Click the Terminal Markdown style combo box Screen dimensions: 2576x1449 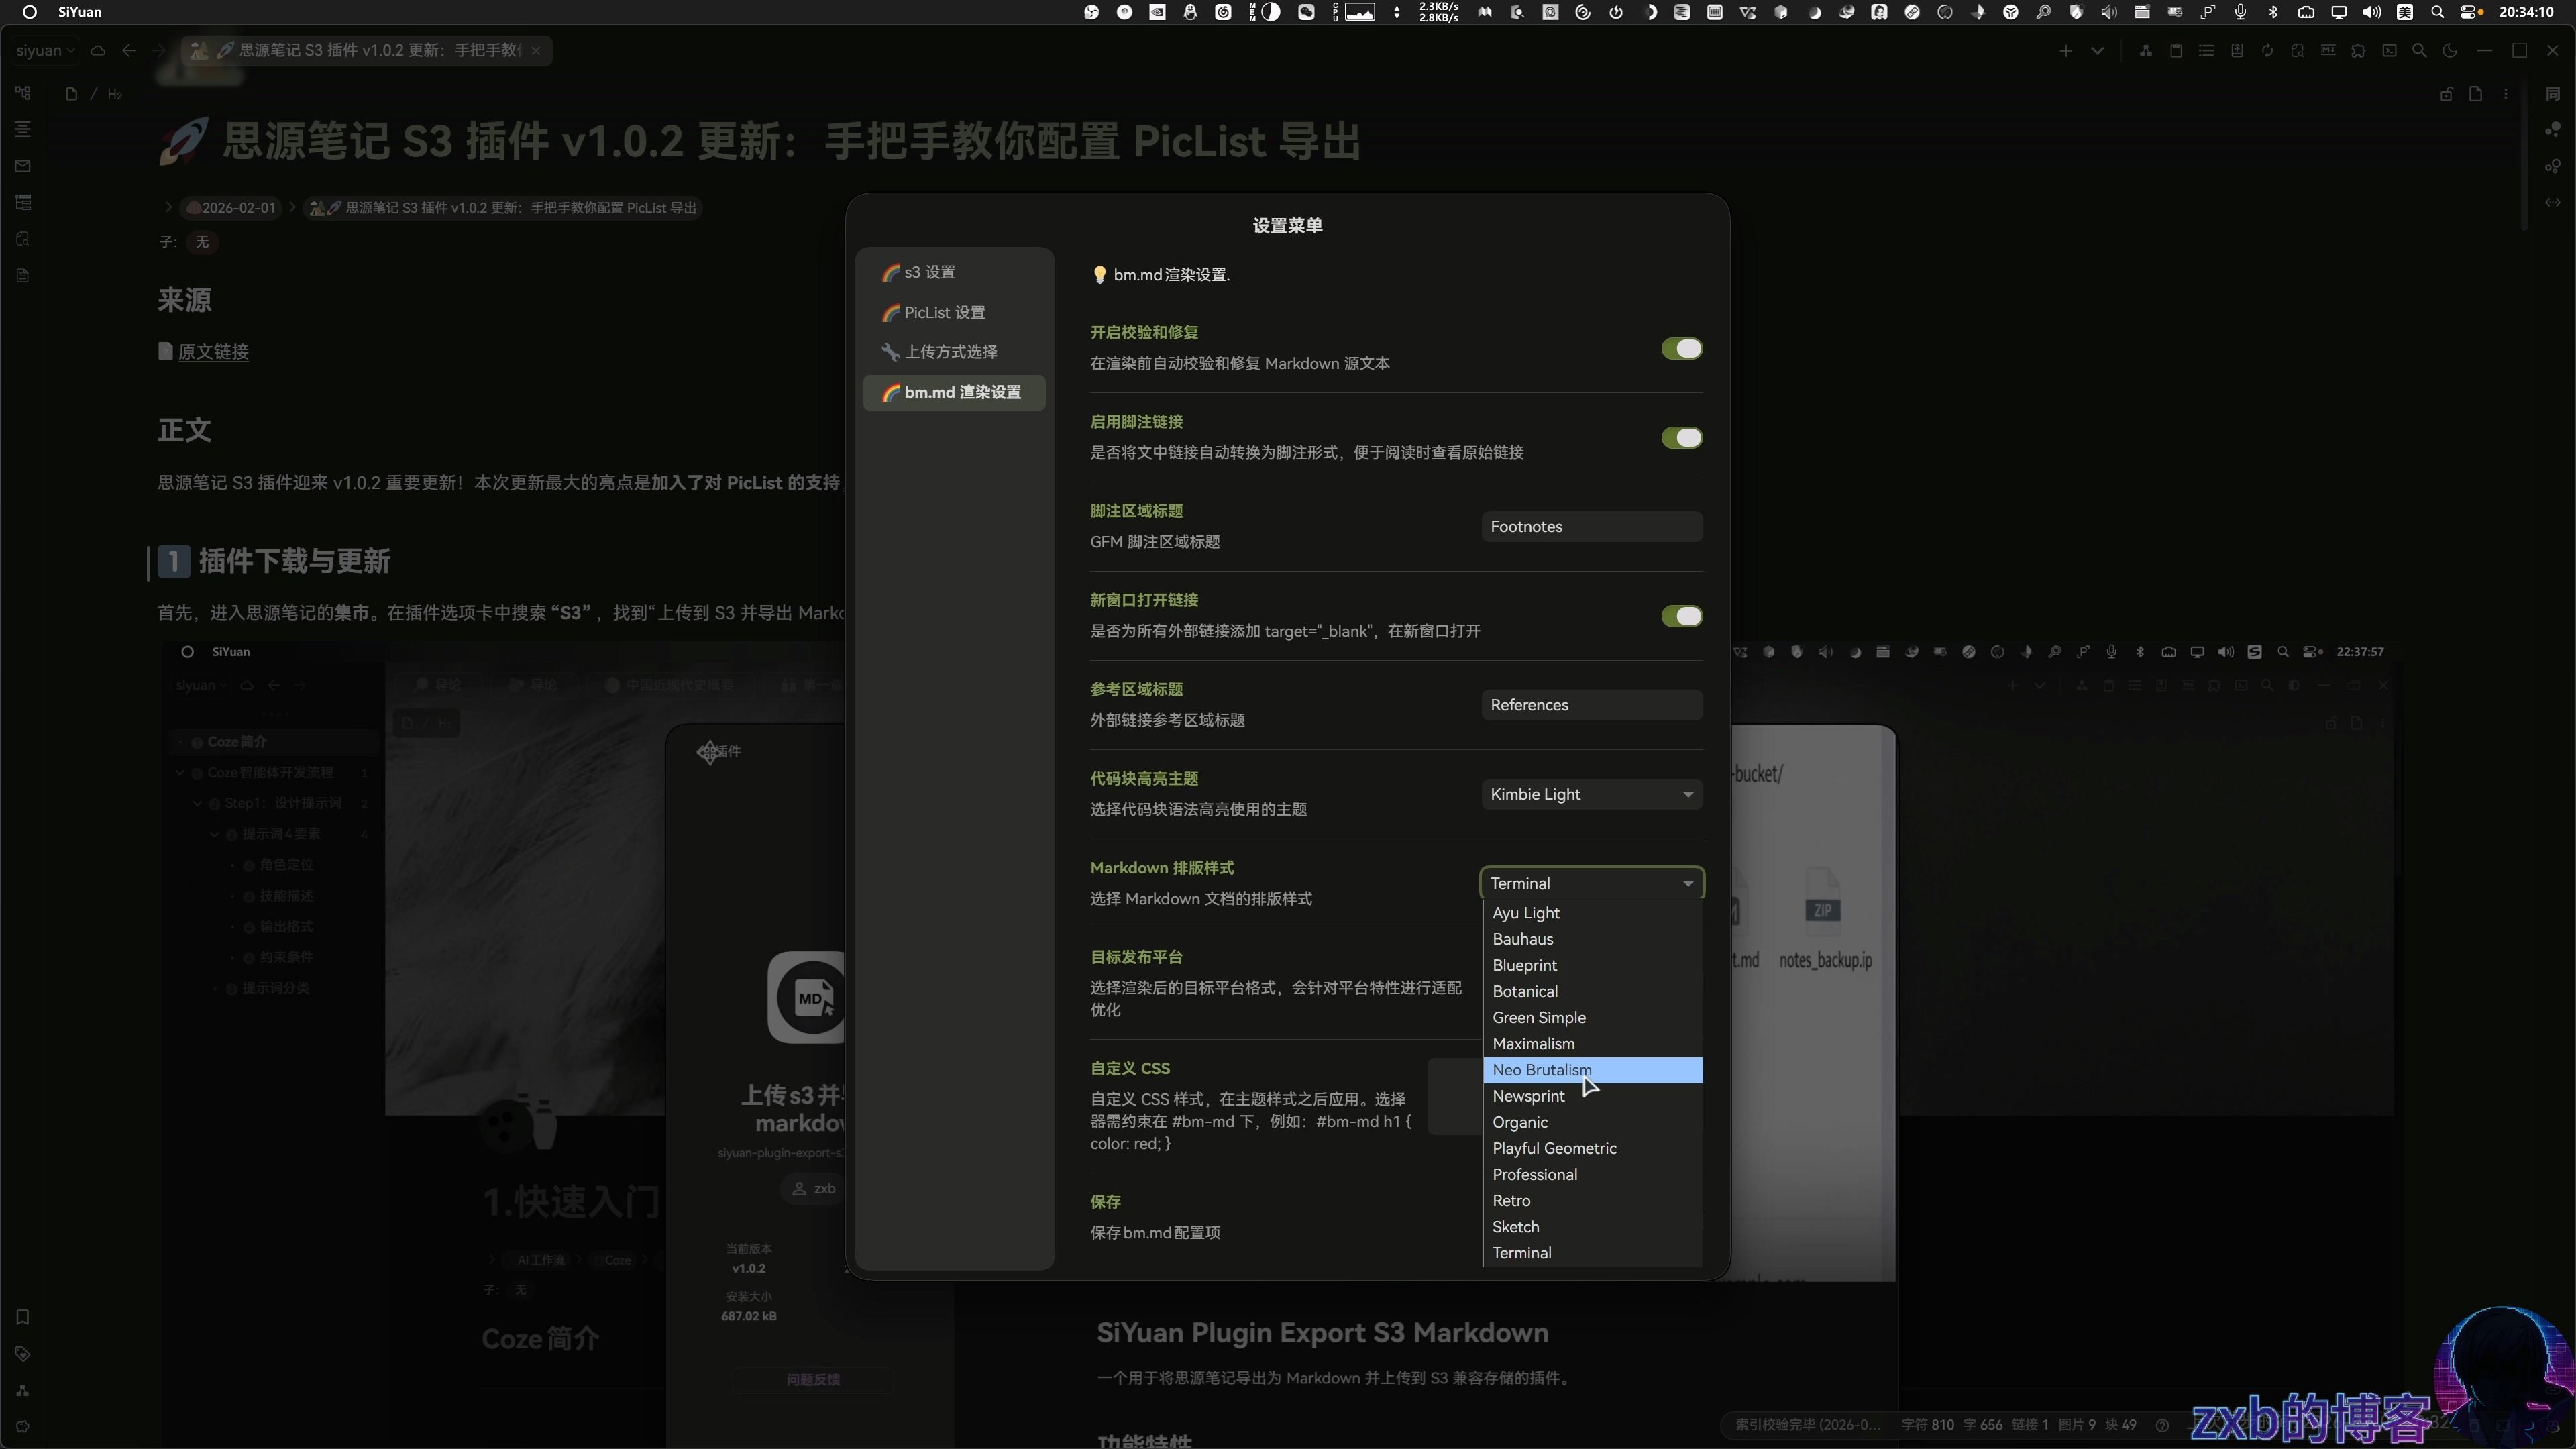coord(1591,883)
